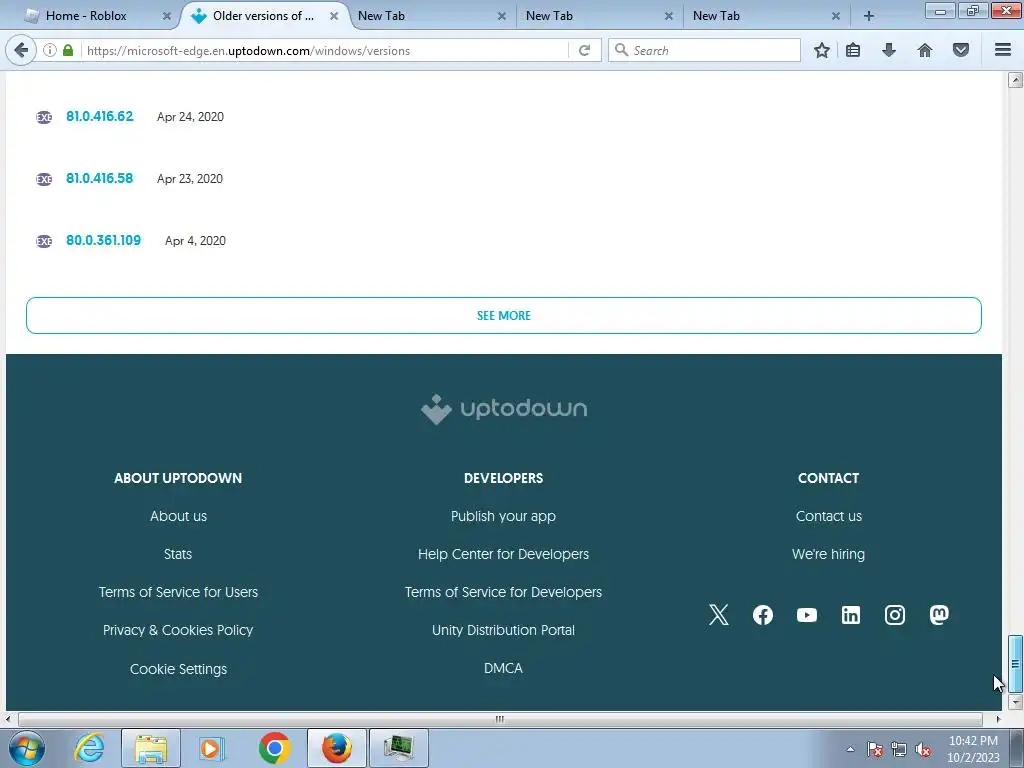This screenshot has height=768, width=1024.
Task: Click EXE icon beside 81.0.416.62
Action: tap(44, 117)
